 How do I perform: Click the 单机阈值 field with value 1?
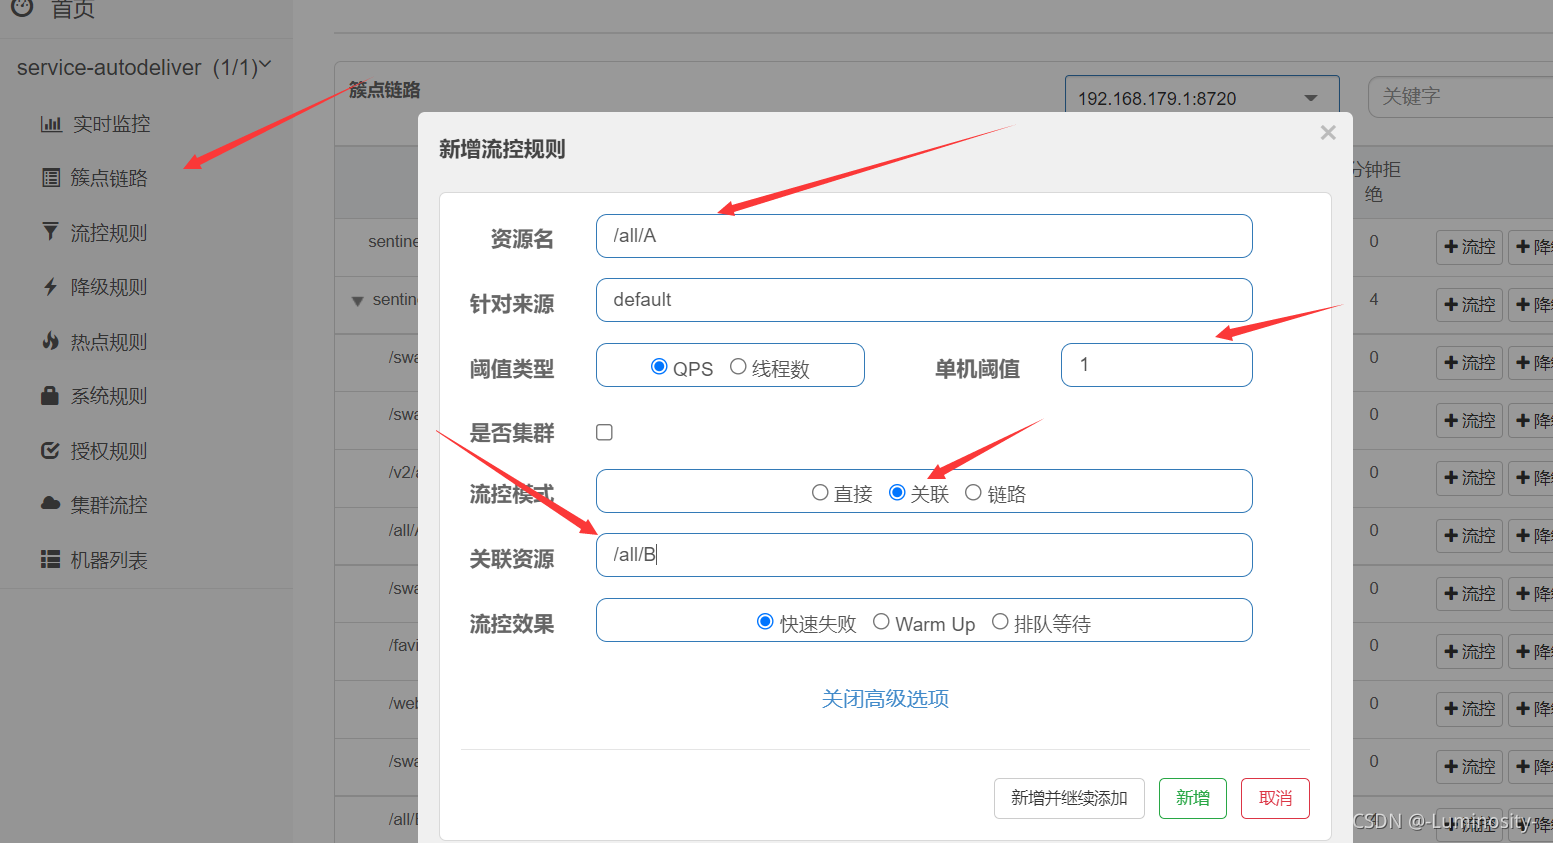pyautogui.click(x=1157, y=365)
